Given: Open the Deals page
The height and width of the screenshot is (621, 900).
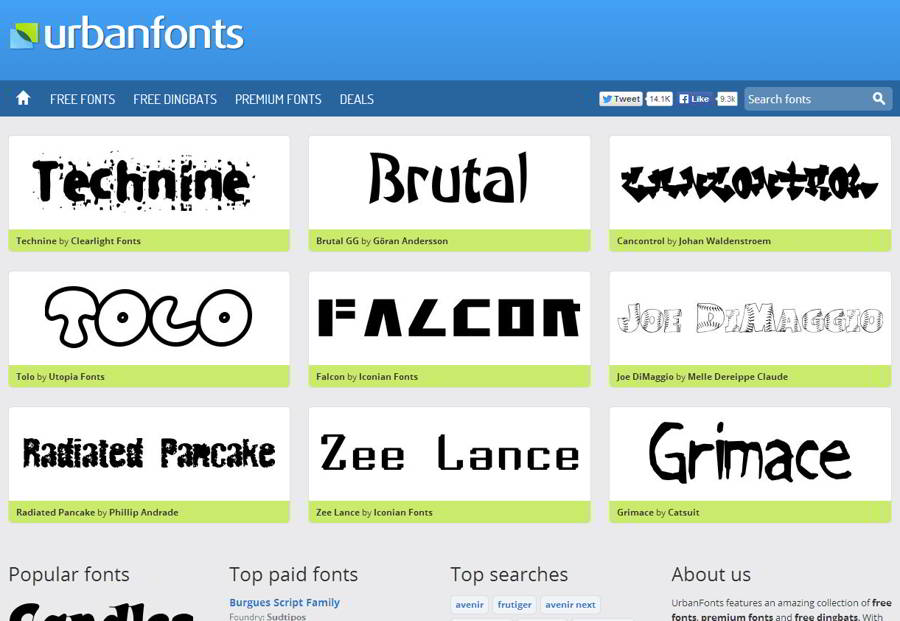Looking at the screenshot, I should coord(356,99).
